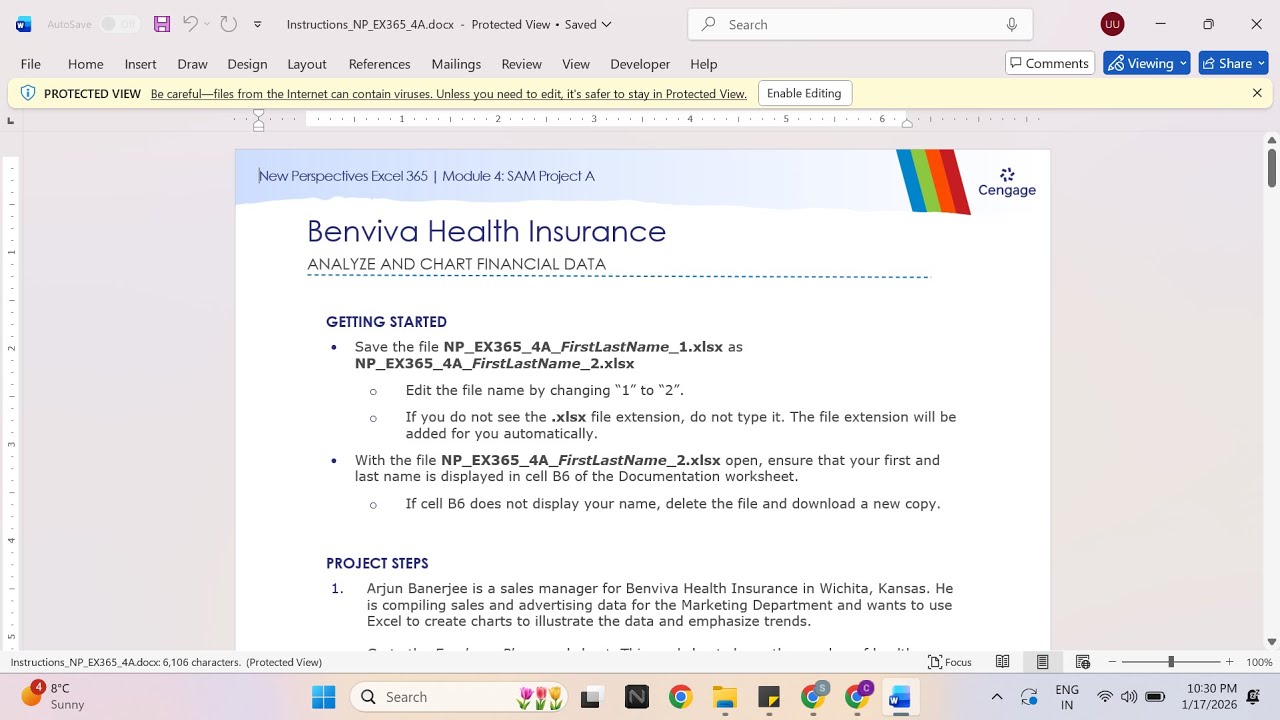Click the 'PROJECT STEPS' heading

377,563
